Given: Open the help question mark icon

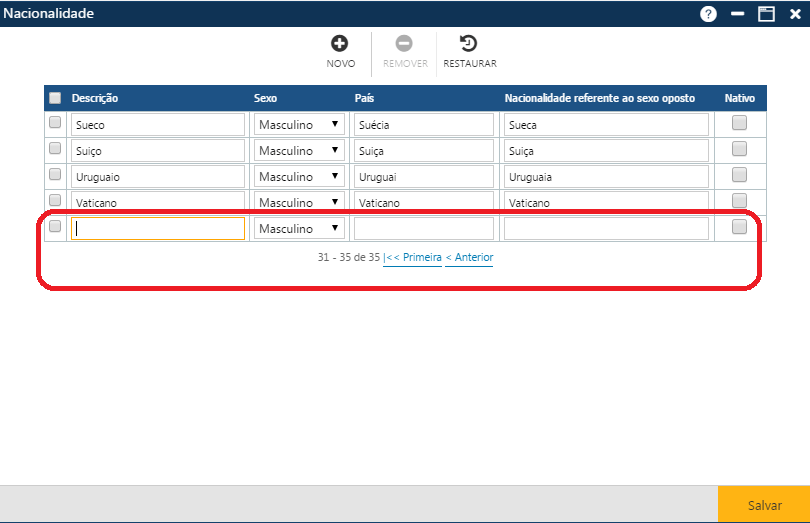Looking at the screenshot, I should (x=708, y=14).
